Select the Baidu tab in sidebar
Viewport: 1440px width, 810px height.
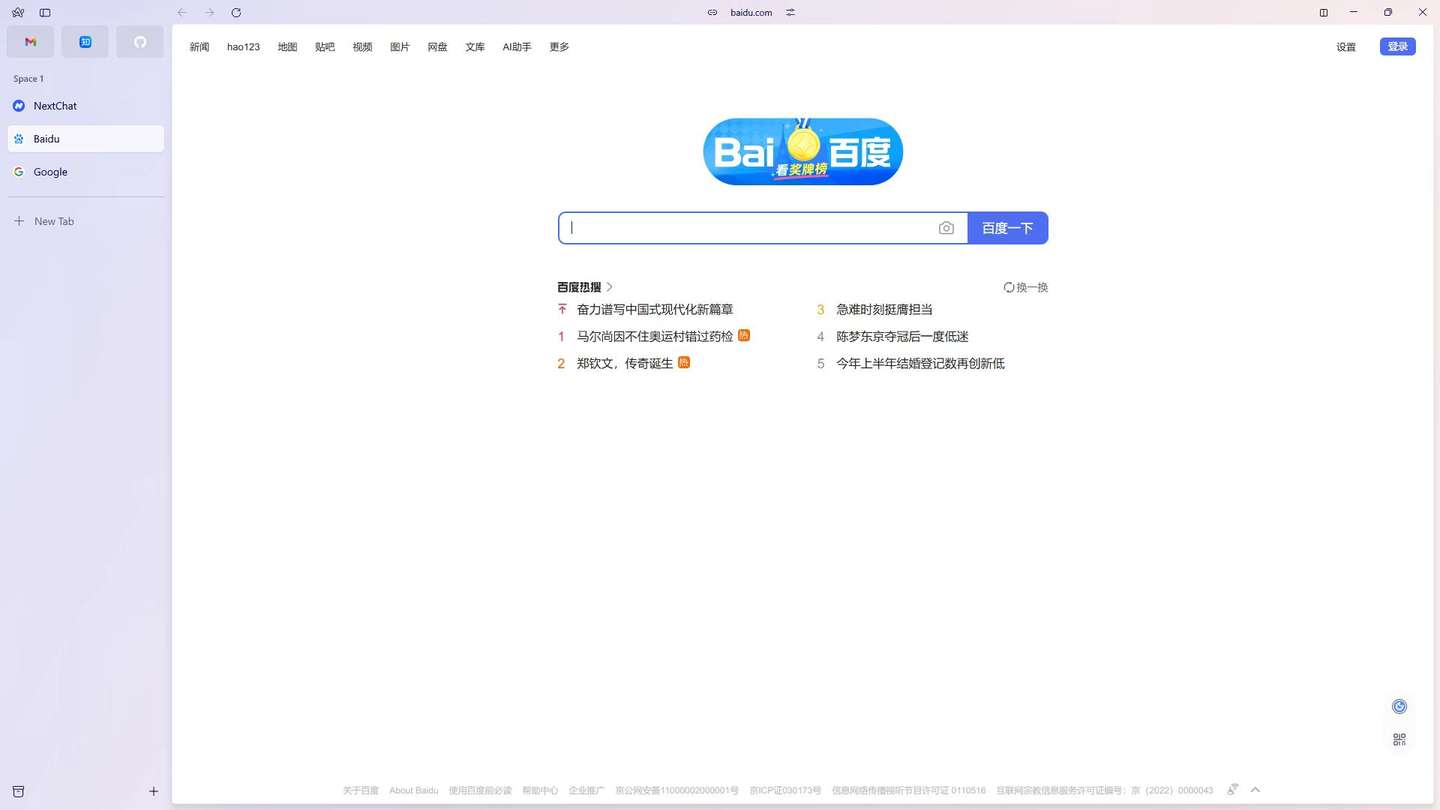pos(85,139)
